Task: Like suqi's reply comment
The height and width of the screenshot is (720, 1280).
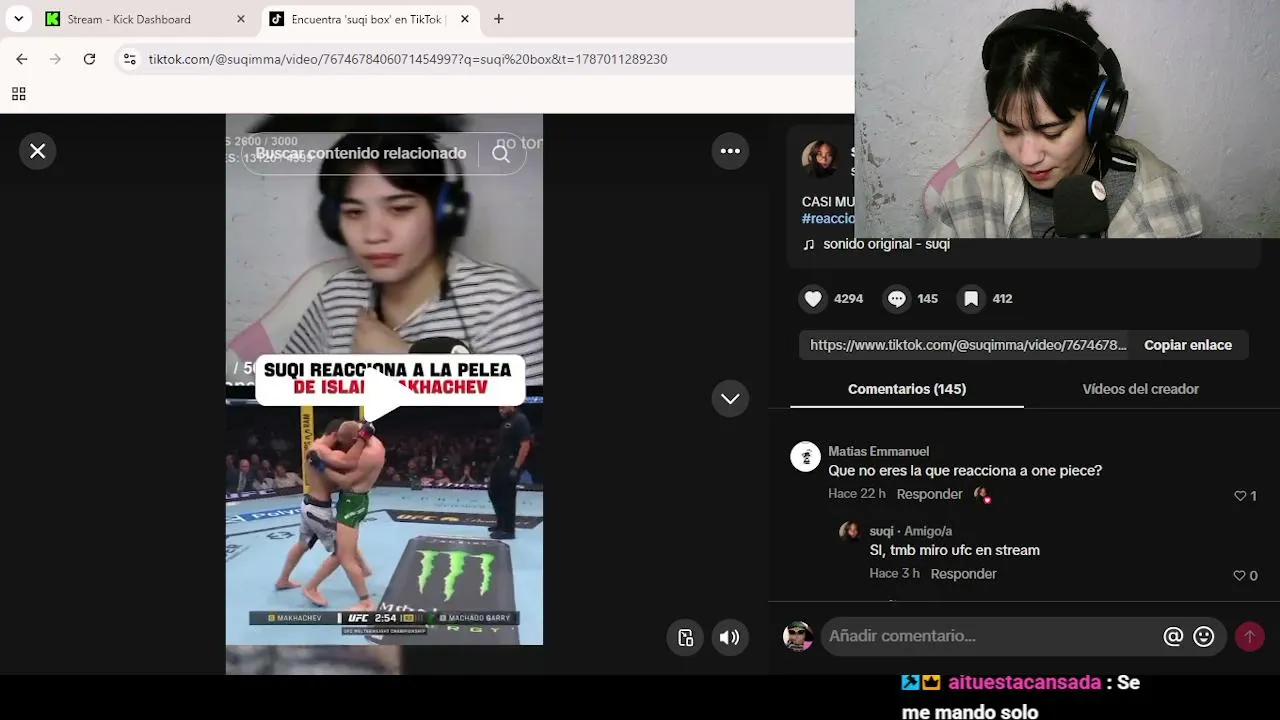Action: click(1240, 576)
